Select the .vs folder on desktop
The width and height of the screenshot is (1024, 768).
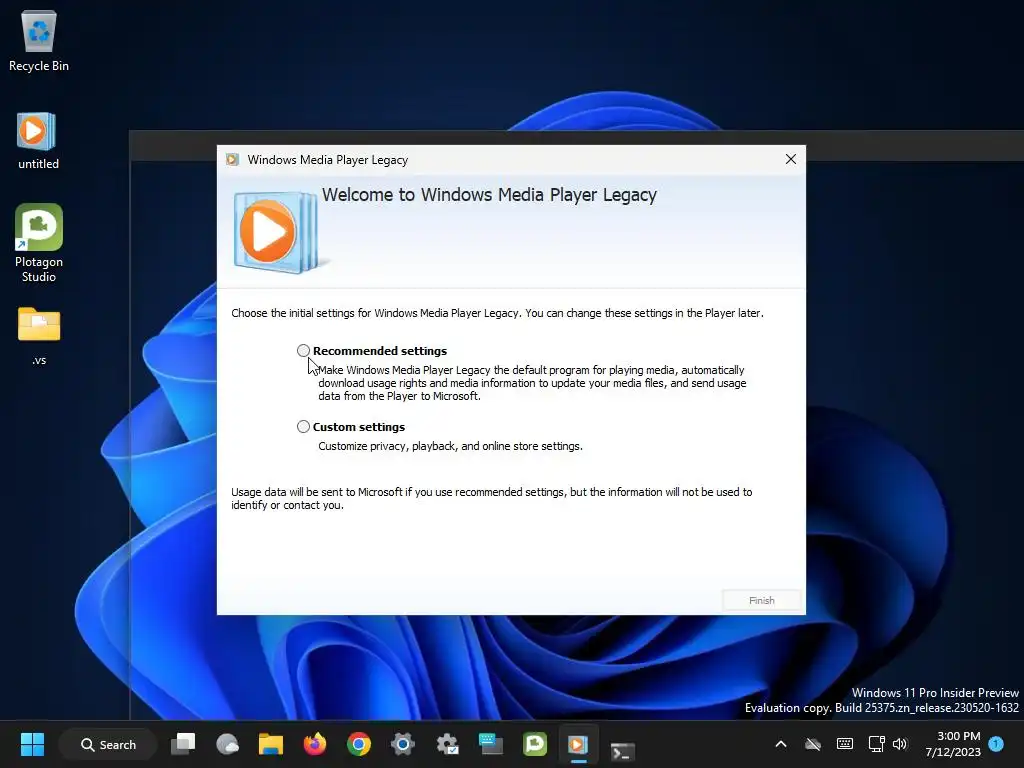[39, 336]
